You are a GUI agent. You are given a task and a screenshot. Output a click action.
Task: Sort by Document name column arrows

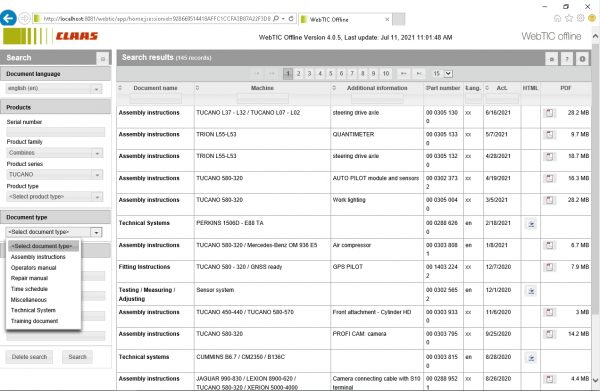tap(120, 88)
